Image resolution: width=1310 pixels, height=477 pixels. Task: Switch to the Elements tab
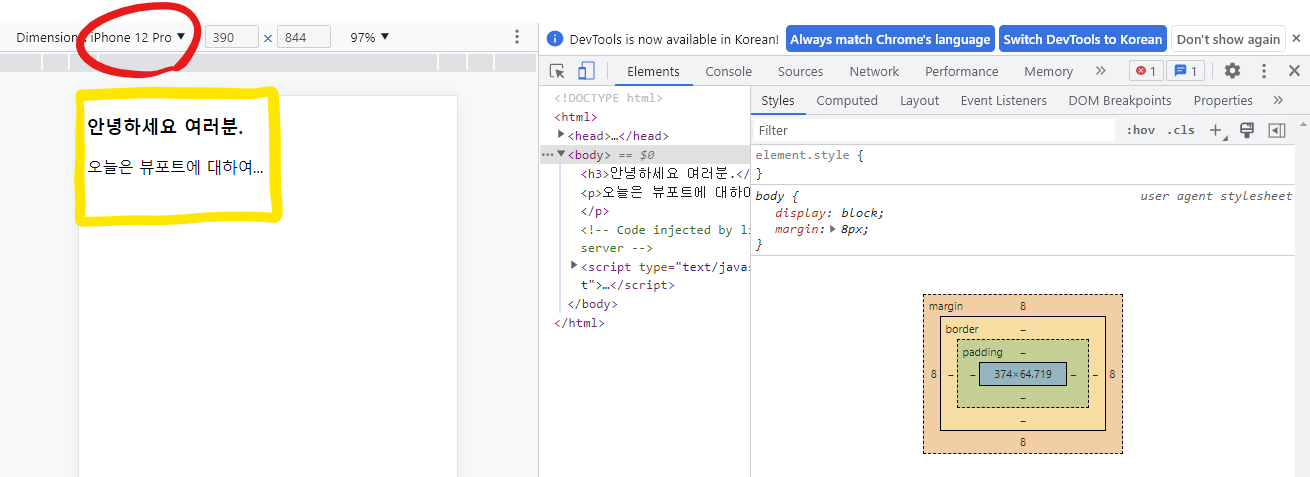click(x=653, y=71)
